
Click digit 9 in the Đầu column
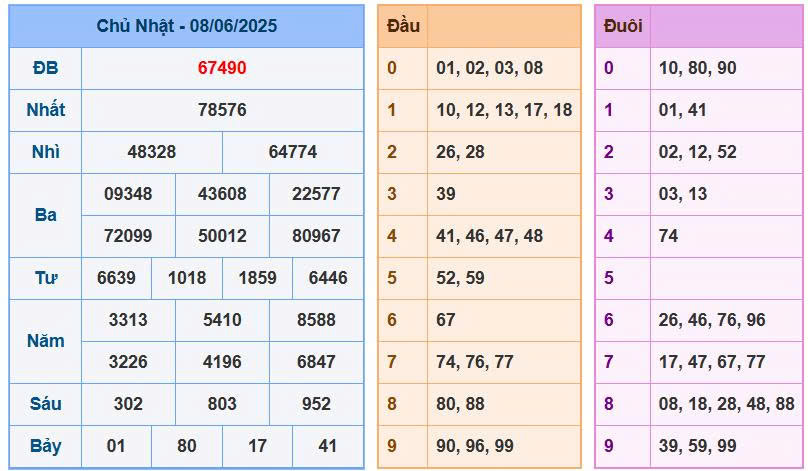392,446
